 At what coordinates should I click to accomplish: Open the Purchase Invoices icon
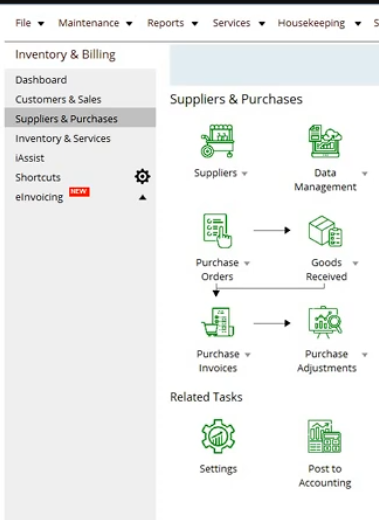pyautogui.click(x=218, y=322)
